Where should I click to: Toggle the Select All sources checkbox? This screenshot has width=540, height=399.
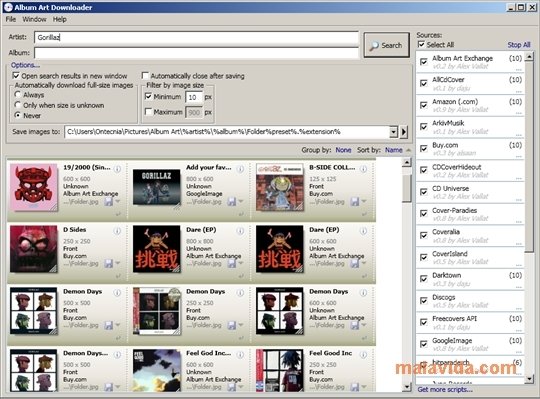(x=421, y=44)
